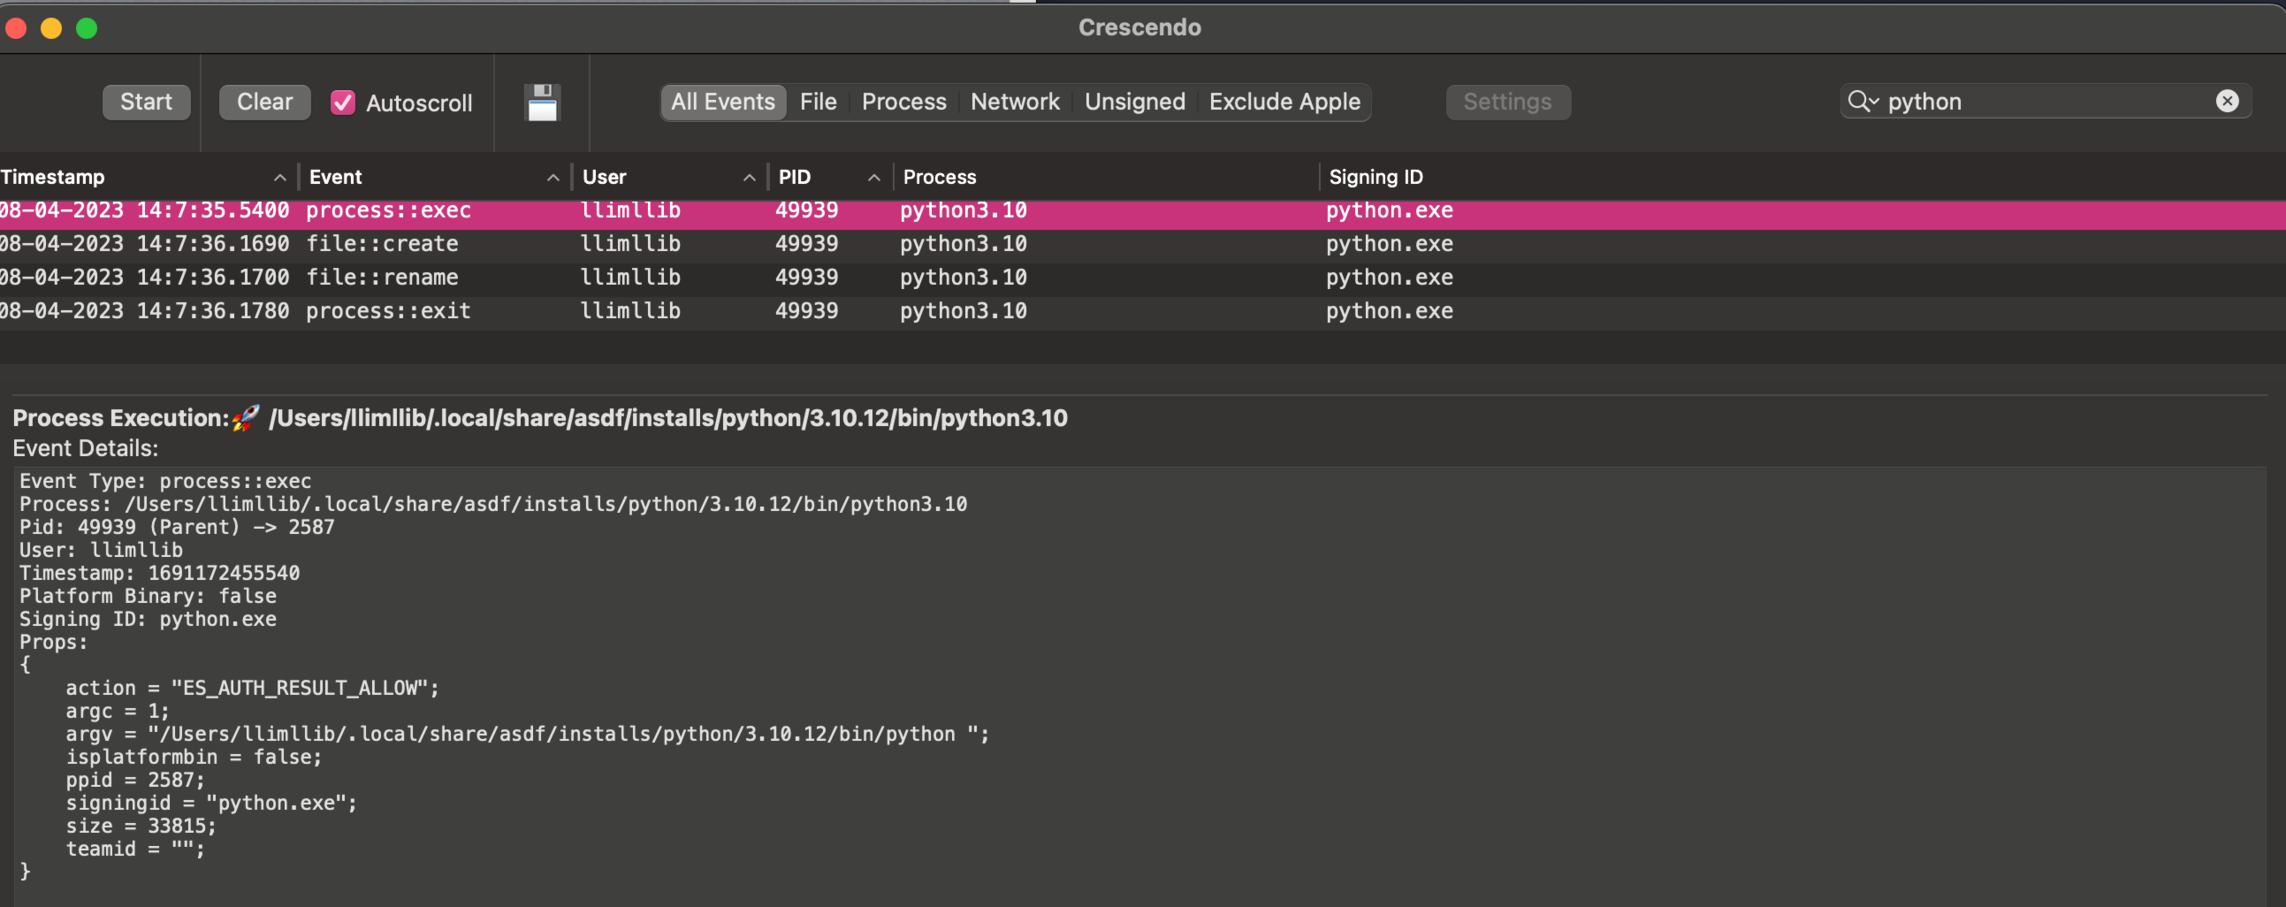Clear the python search text
The image size is (2286, 907).
(2226, 101)
